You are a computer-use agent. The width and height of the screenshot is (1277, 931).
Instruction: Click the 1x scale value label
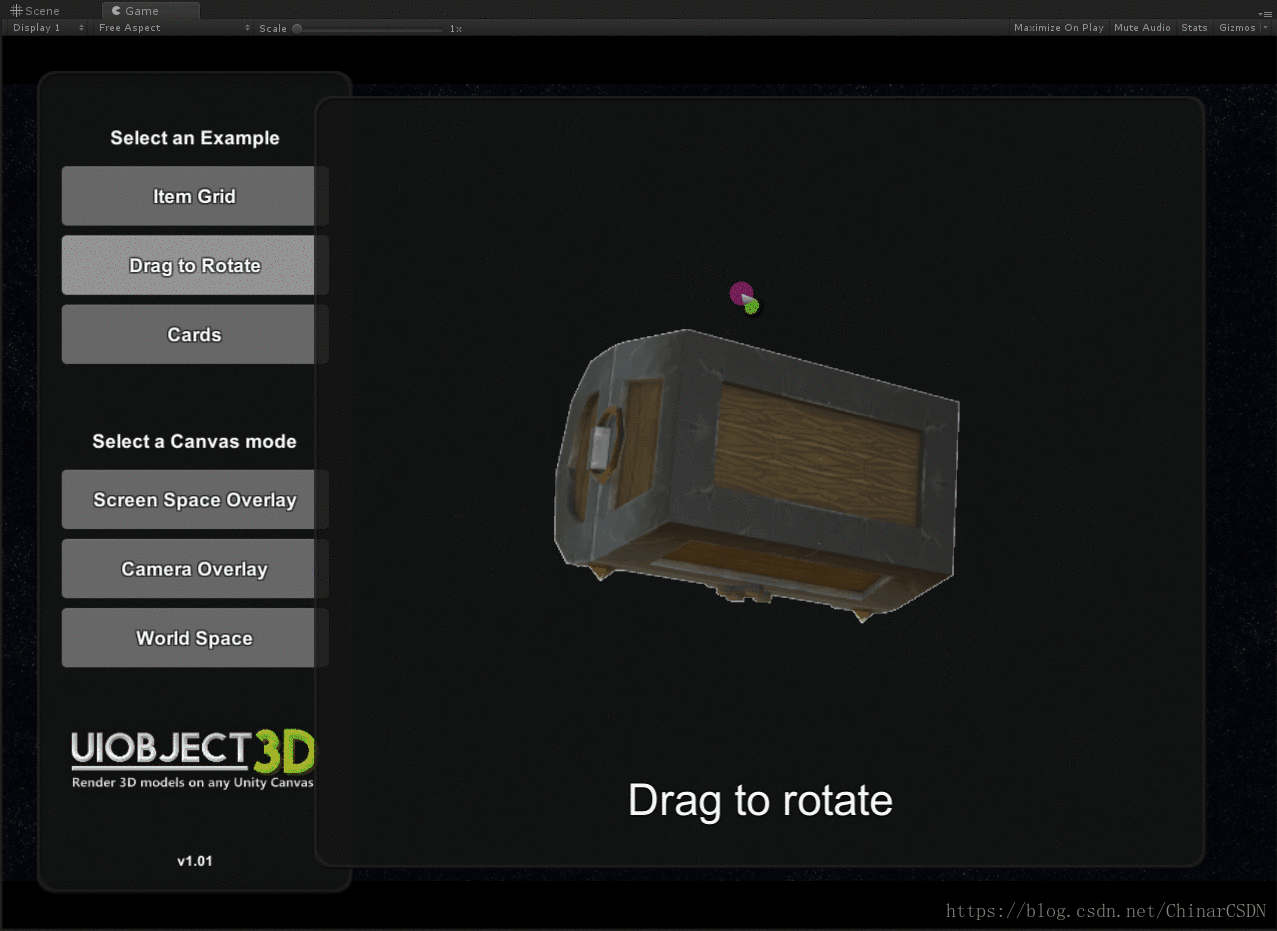tap(456, 29)
